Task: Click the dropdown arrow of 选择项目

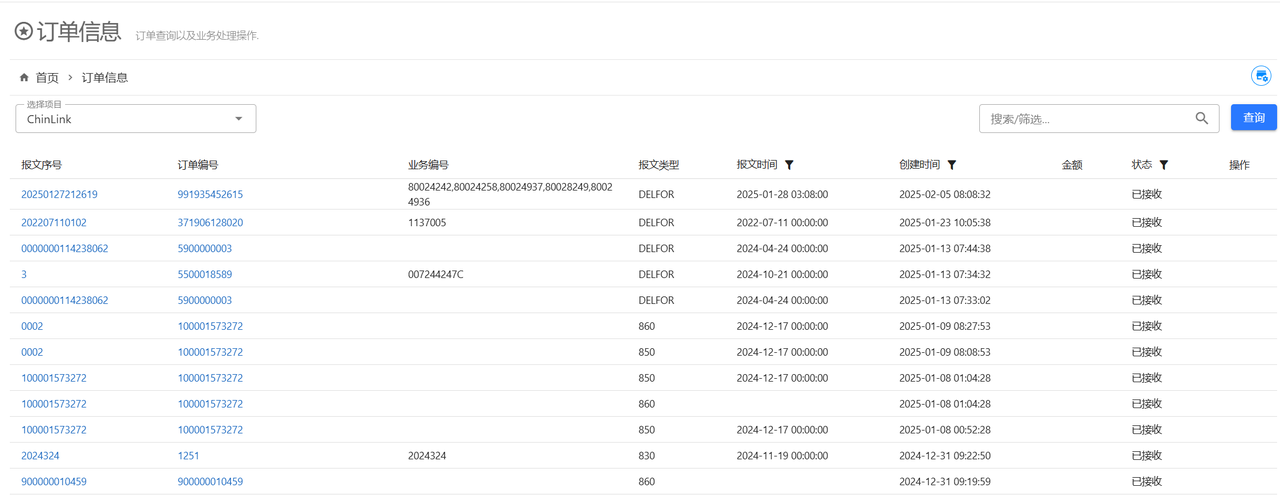Action: (239, 119)
